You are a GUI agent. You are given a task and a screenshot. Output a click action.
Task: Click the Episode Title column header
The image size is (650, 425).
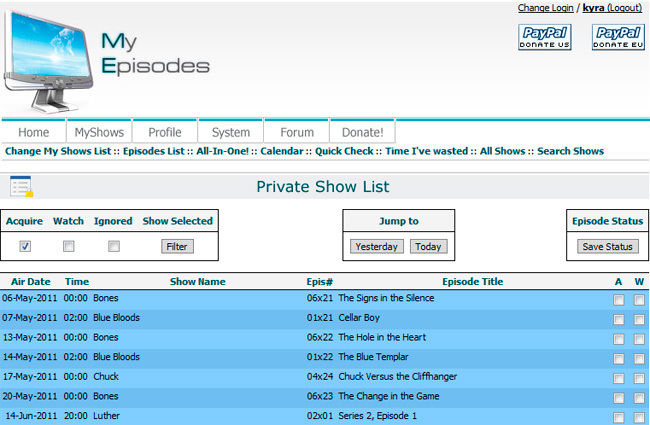tap(473, 282)
